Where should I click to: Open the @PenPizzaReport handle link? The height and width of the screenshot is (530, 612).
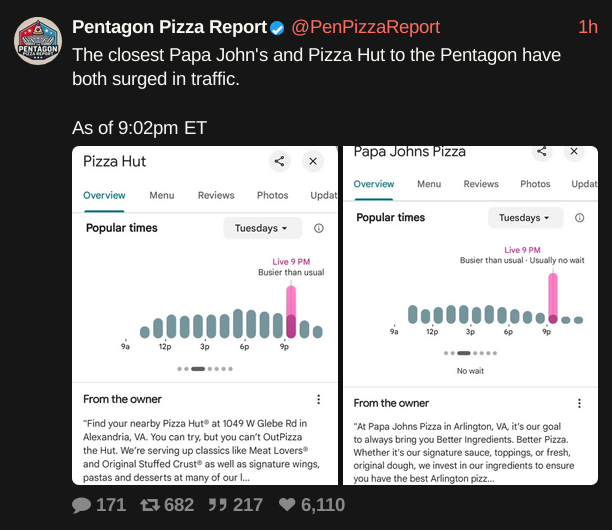click(365, 27)
